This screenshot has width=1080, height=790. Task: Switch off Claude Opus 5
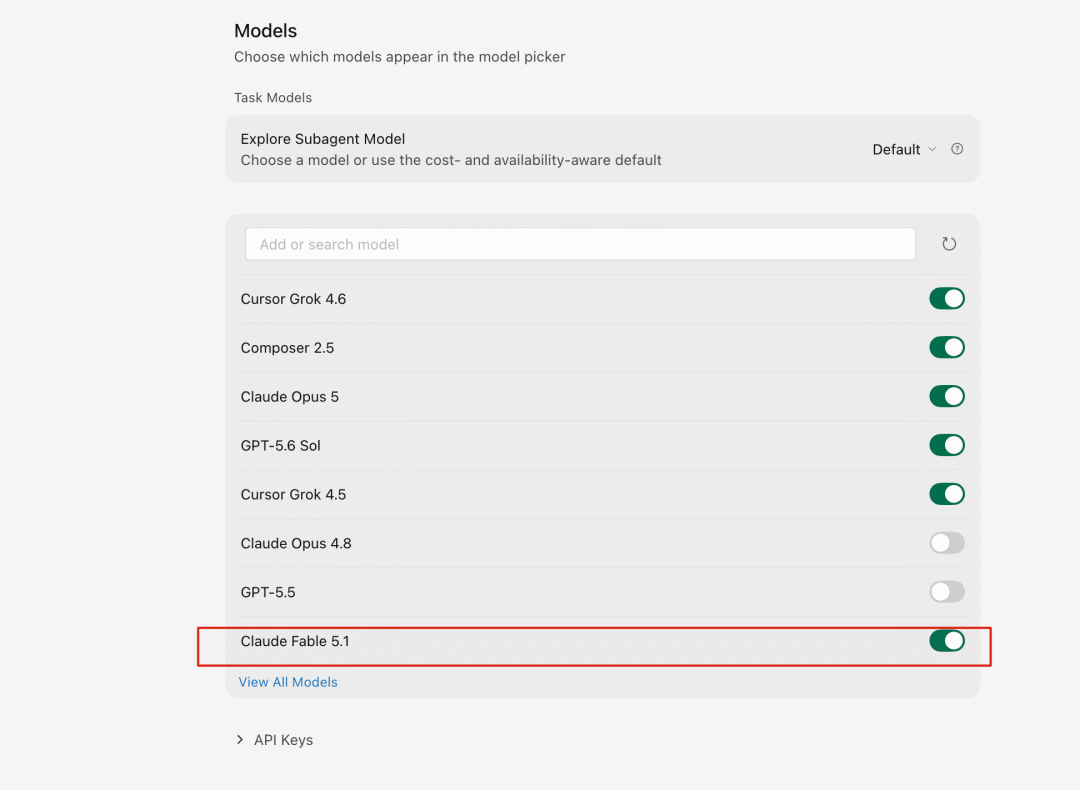pos(946,397)
